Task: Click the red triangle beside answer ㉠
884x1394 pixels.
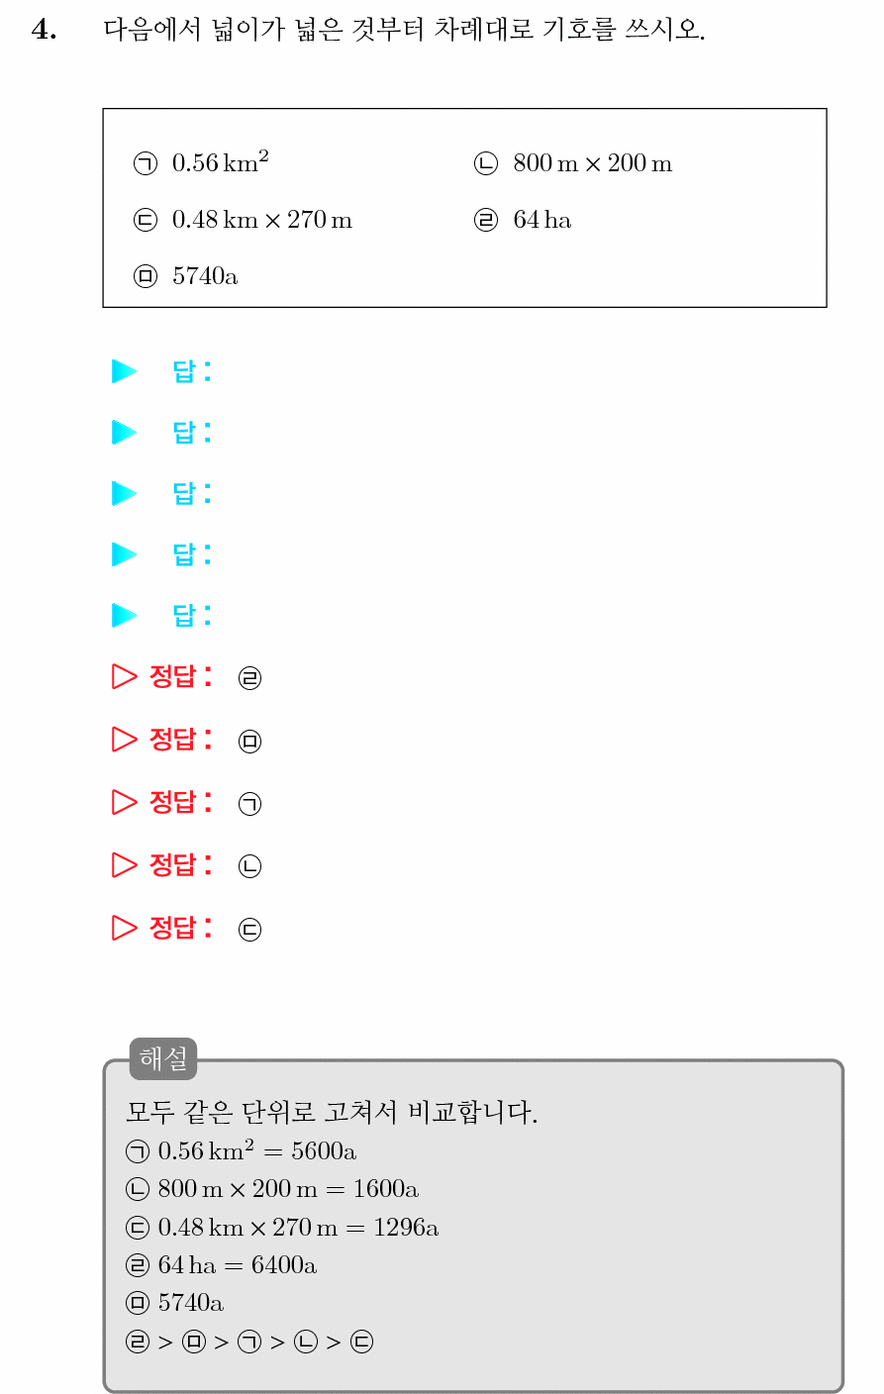Action: pos(124,802)
